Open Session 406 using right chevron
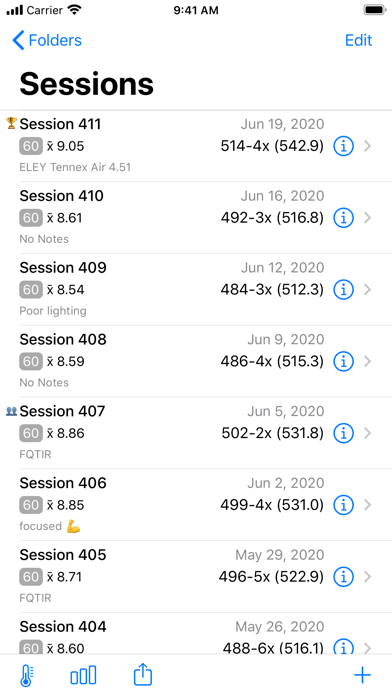The height and width of the screenshot is (696, 392). 367,505
